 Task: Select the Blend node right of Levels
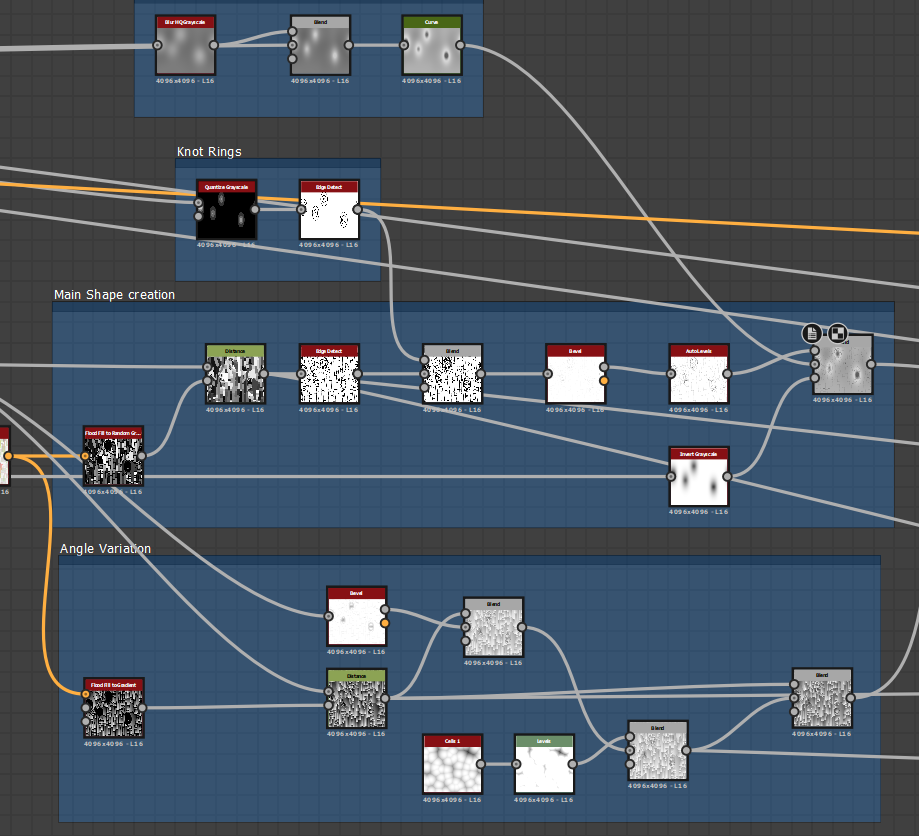658,750
